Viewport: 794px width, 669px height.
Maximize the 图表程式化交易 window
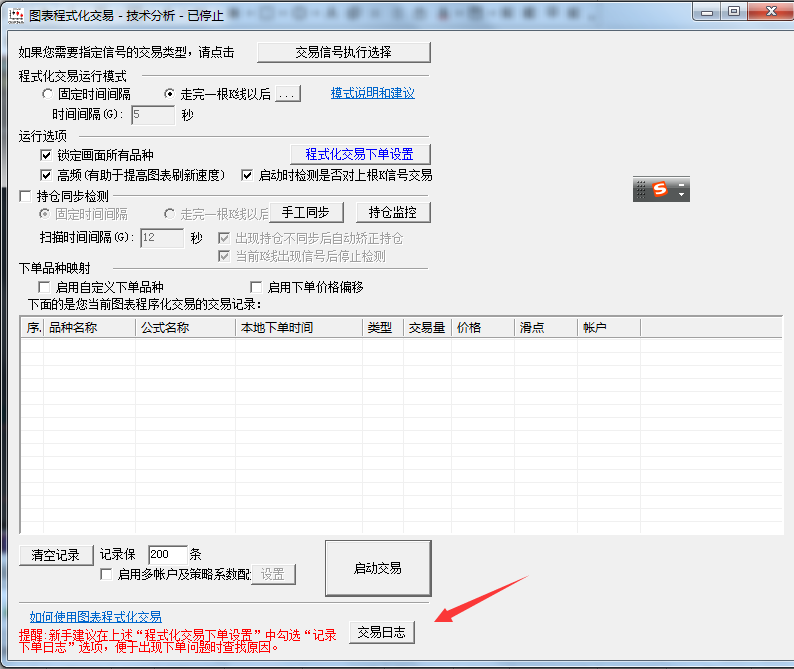point(734,11)
